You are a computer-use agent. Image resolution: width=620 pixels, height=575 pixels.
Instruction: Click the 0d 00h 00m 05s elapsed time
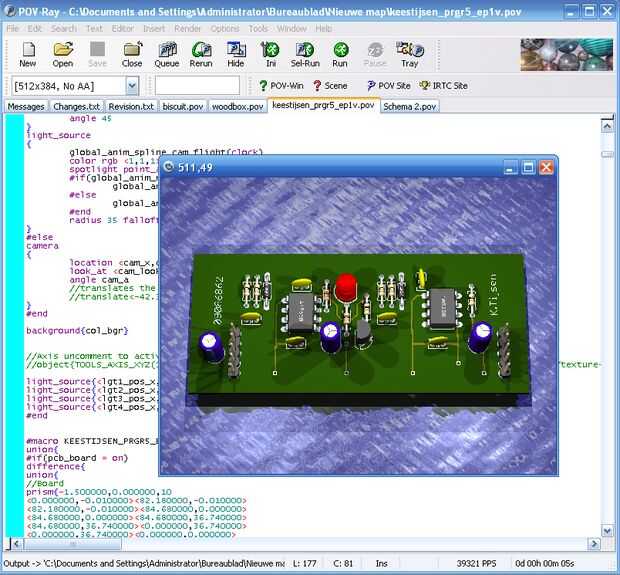(x=544, y=563)
